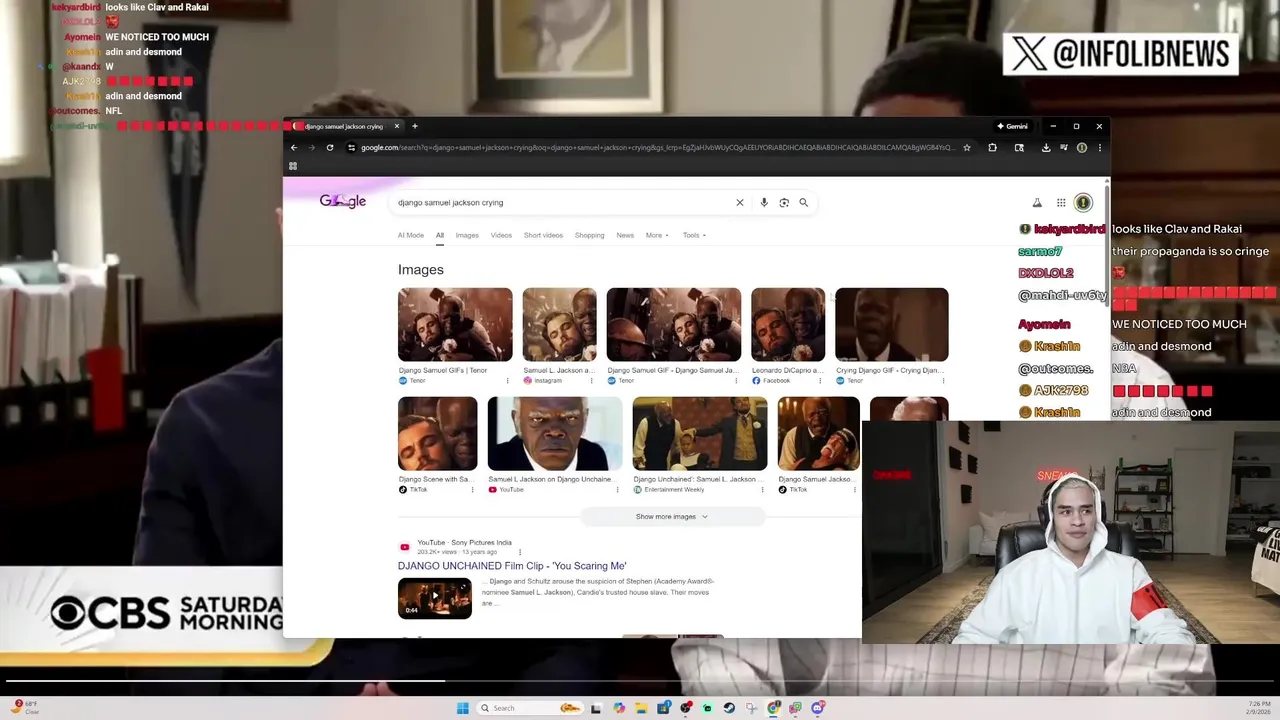
Task: Click the Chrome address bar URL
Action: 657,148
